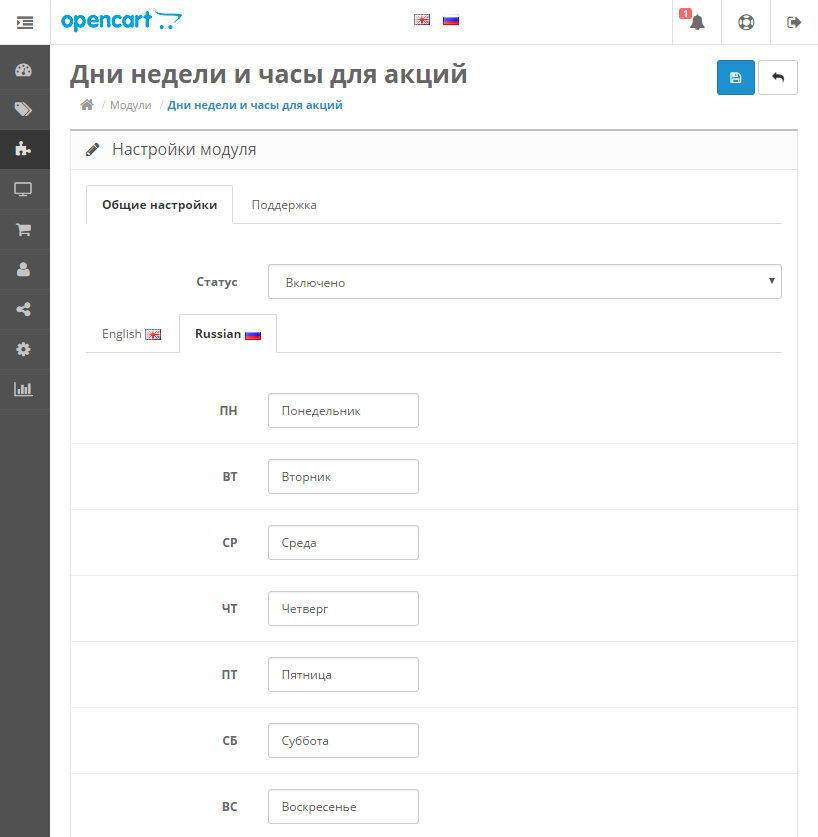
Task: Open the Reports bar chart icon
Action: tap(24, 389)
